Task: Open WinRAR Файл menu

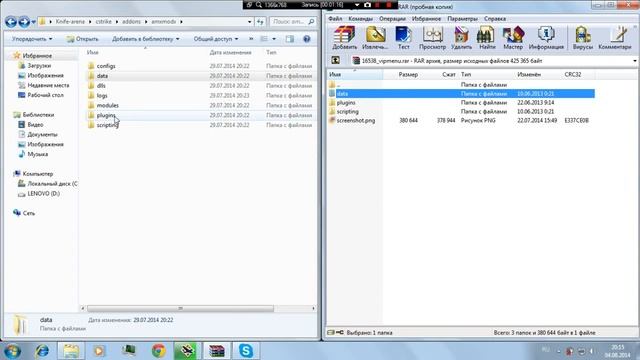Action: [335, 19]
